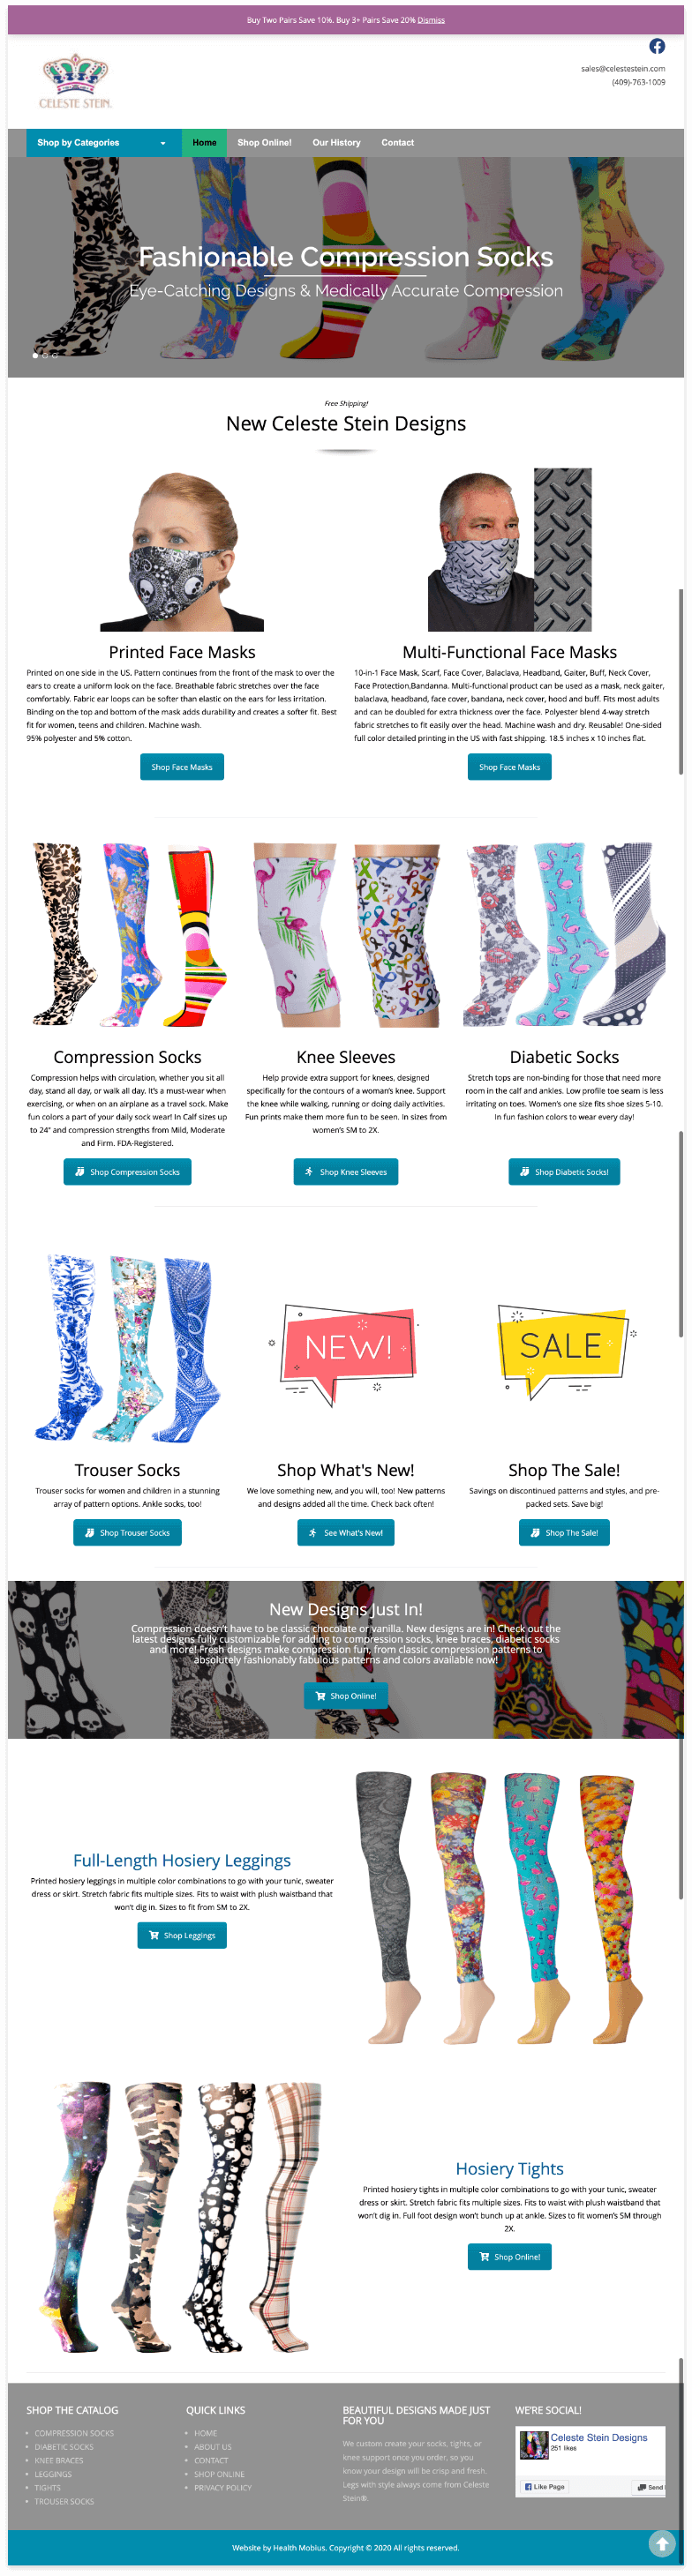Go to the Shop Online! menu tab
This screenshot has width=692, height=2576.
264,143
